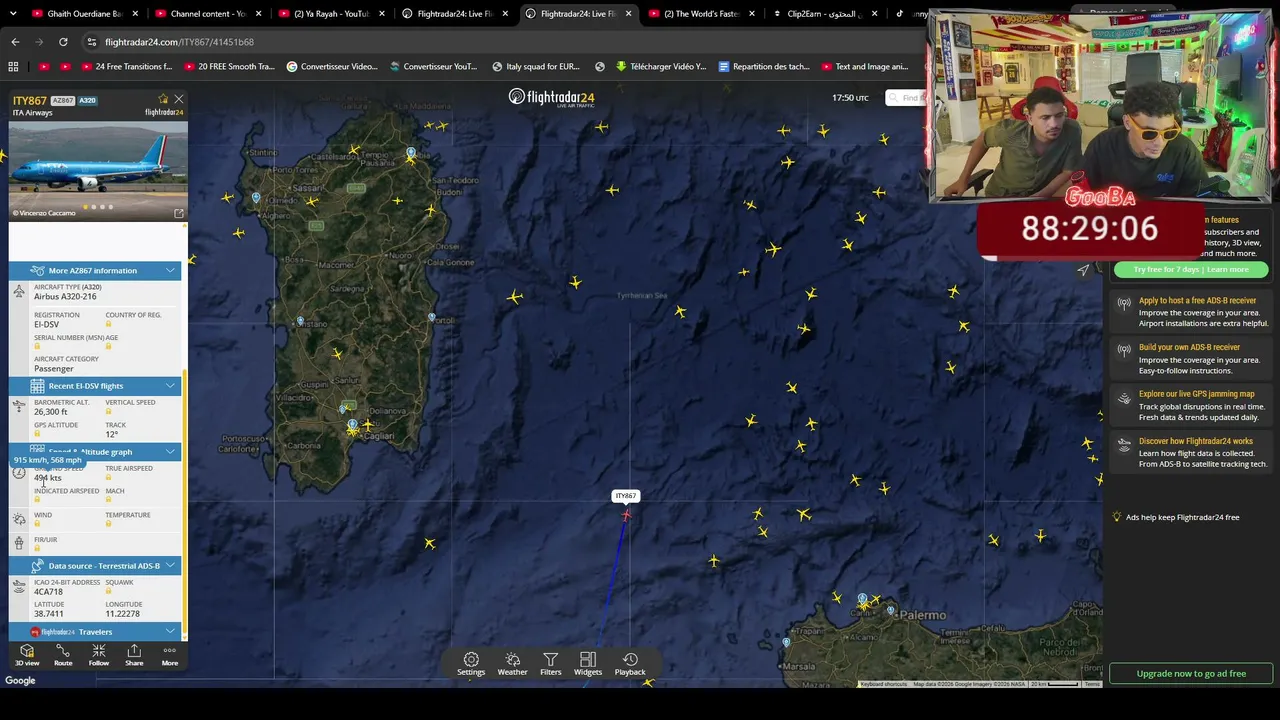Click the registration value EI-DSV
This screenshot has height=720, width=1280.
coord(46,324)
